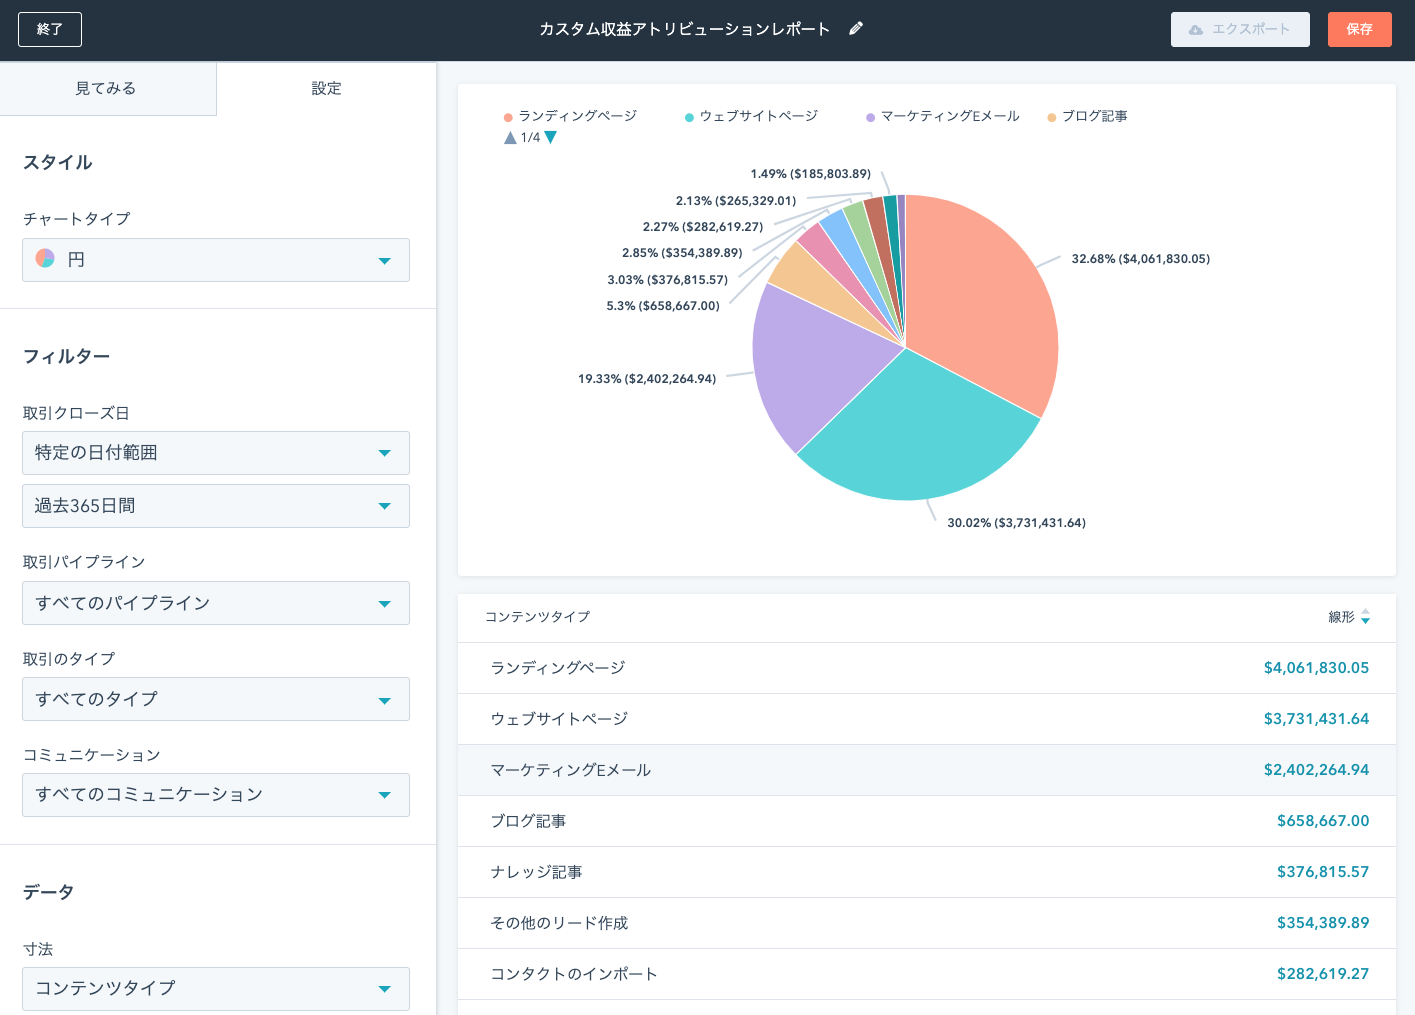Click the upward legend pagination arrow above the chart

pyautogui.click(x=508, y=137)
